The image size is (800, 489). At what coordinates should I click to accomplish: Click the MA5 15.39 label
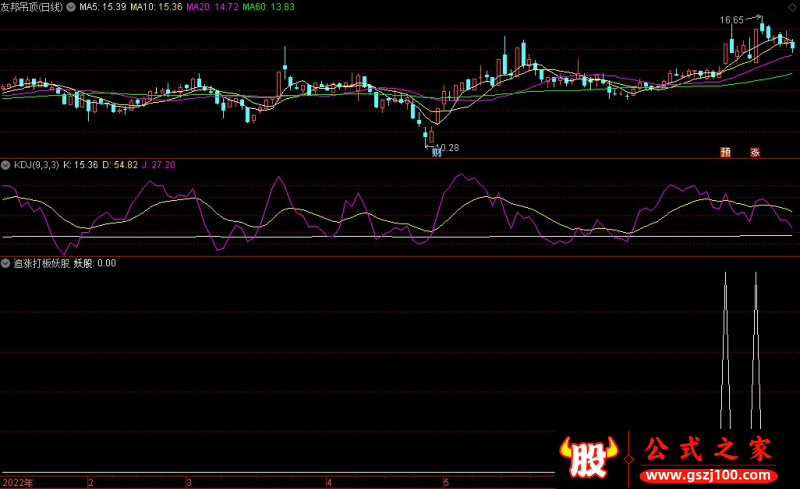tap(103, 7)
